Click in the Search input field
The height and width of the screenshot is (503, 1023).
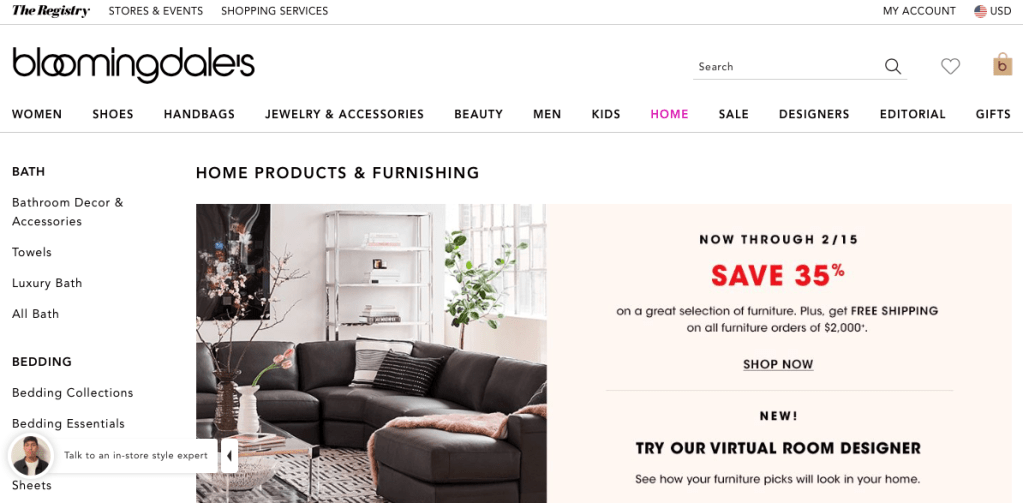click(787, 67)
